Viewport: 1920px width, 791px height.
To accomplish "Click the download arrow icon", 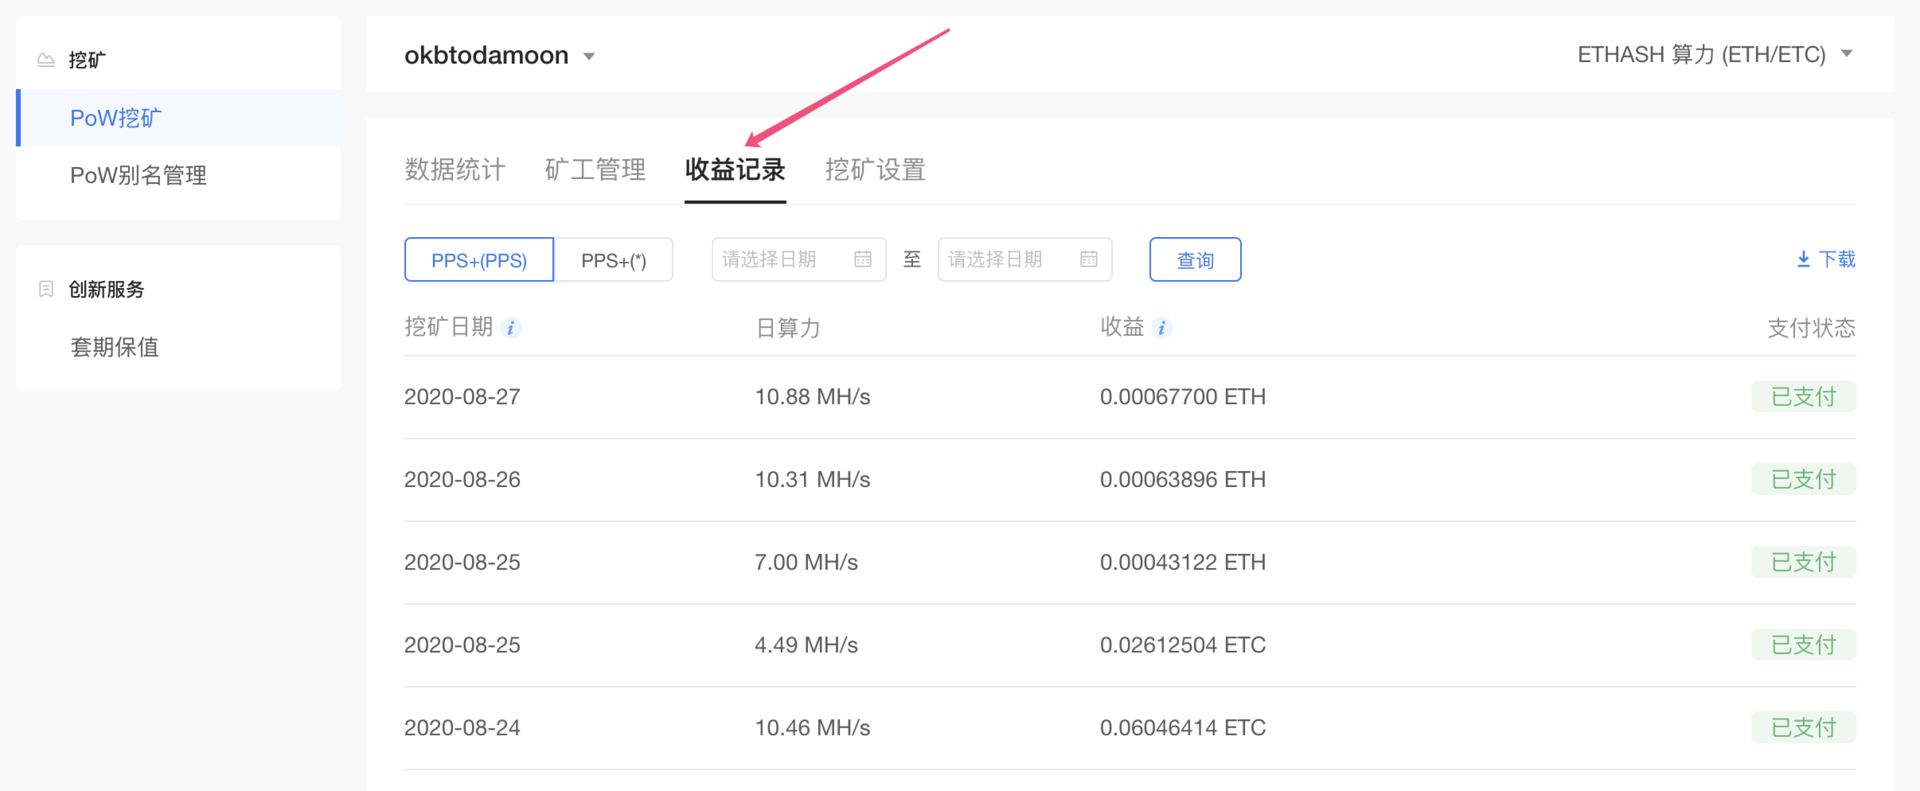I will (x=1803, y=259).
